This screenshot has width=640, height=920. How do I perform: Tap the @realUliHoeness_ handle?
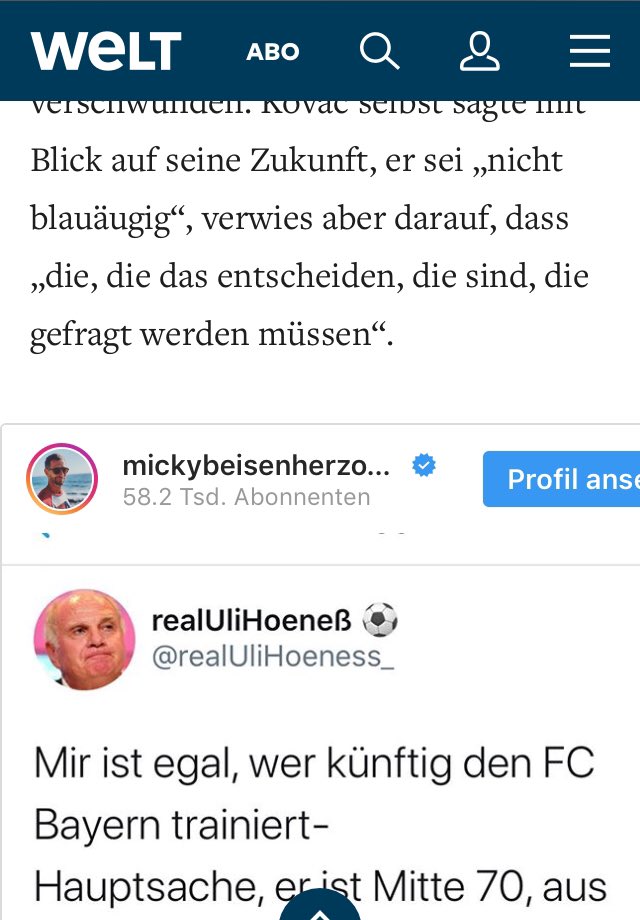[x=273, y=656]
